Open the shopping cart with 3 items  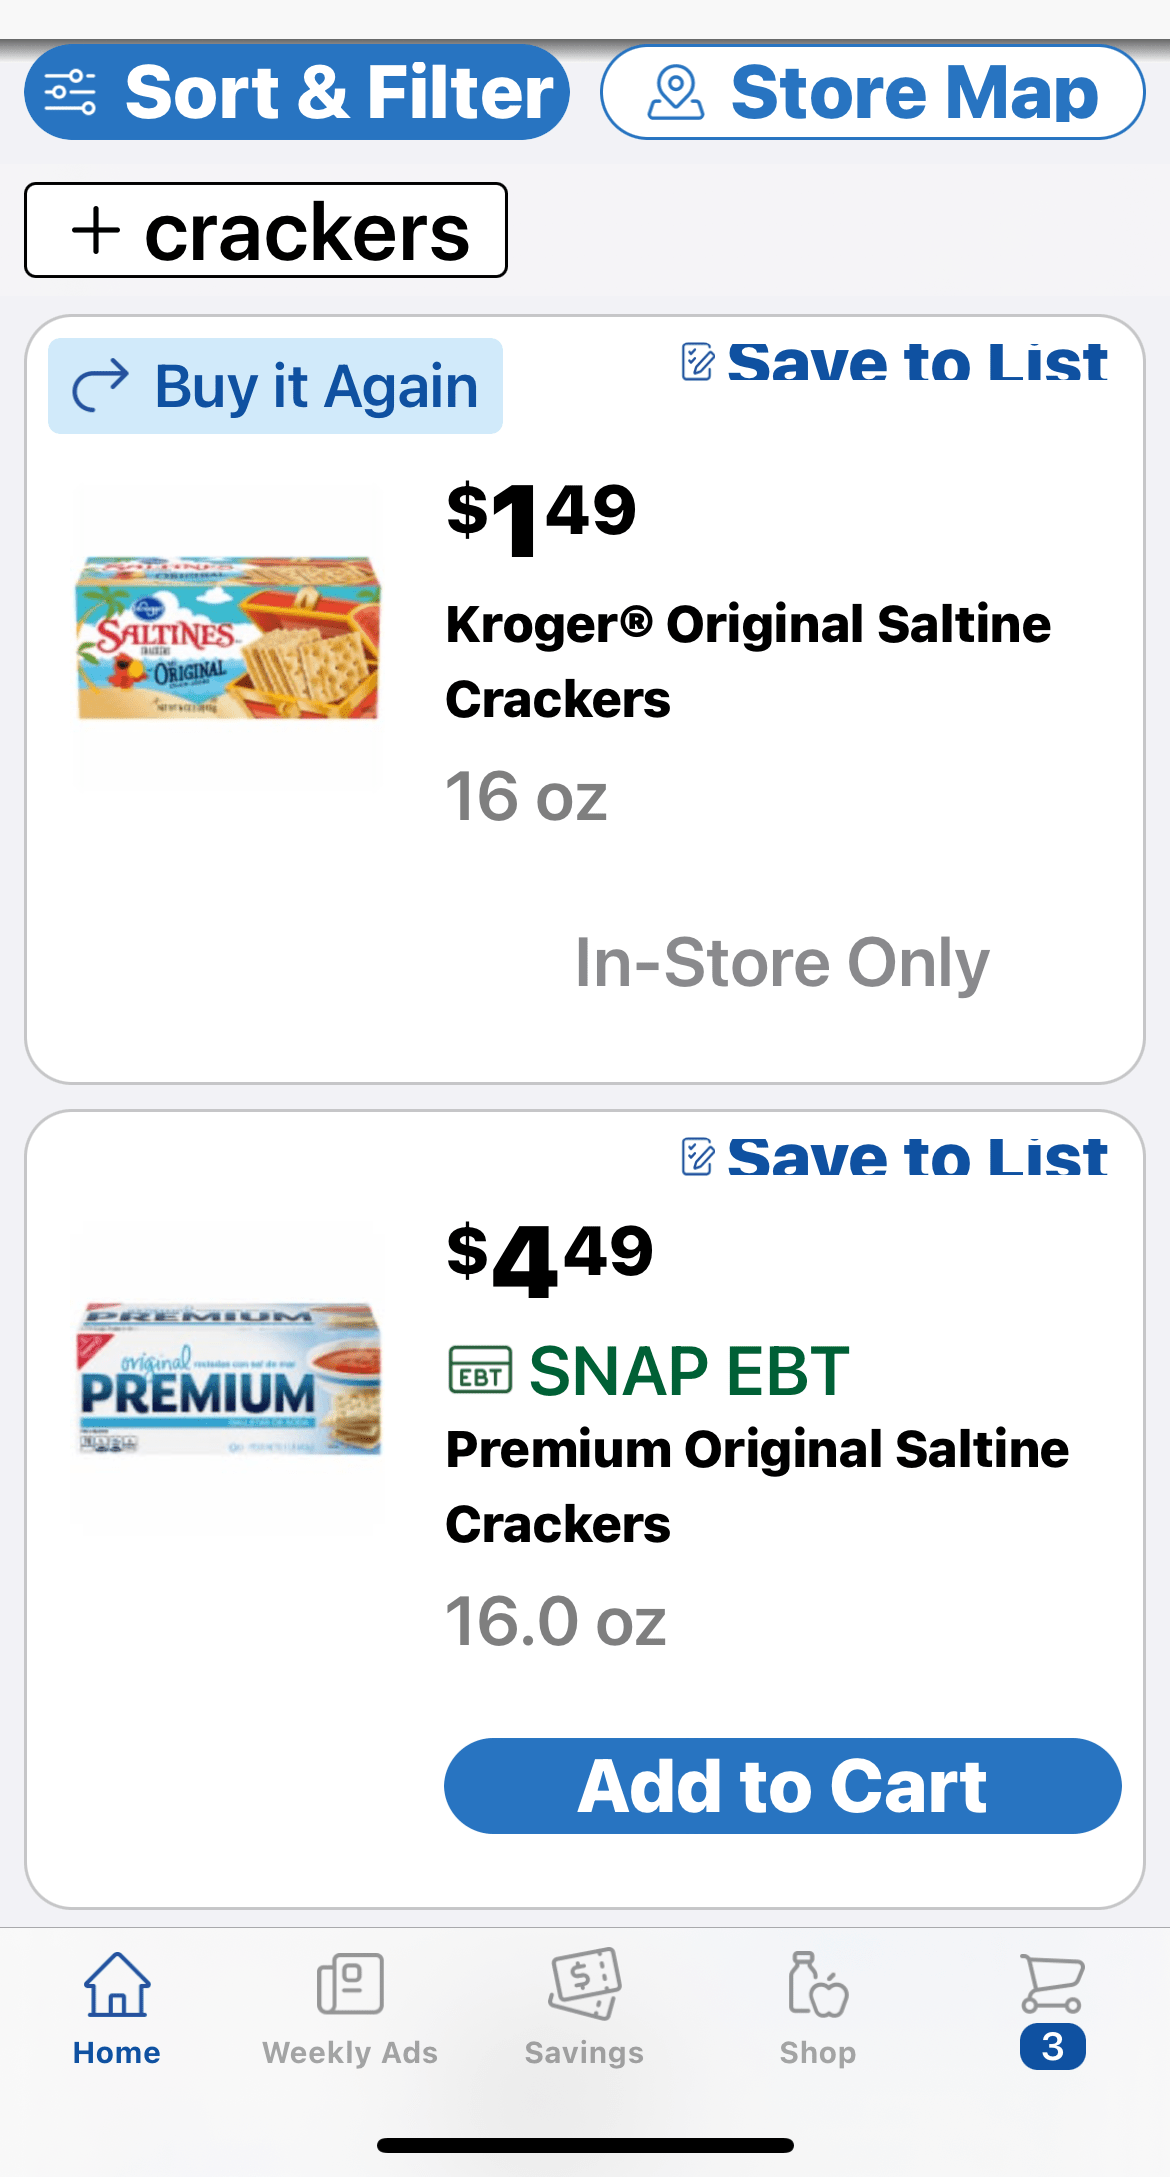click(1052, 2008)
